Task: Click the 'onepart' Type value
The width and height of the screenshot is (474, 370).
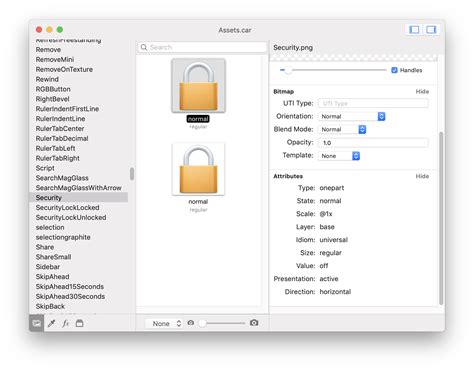Action: [332, 188]
